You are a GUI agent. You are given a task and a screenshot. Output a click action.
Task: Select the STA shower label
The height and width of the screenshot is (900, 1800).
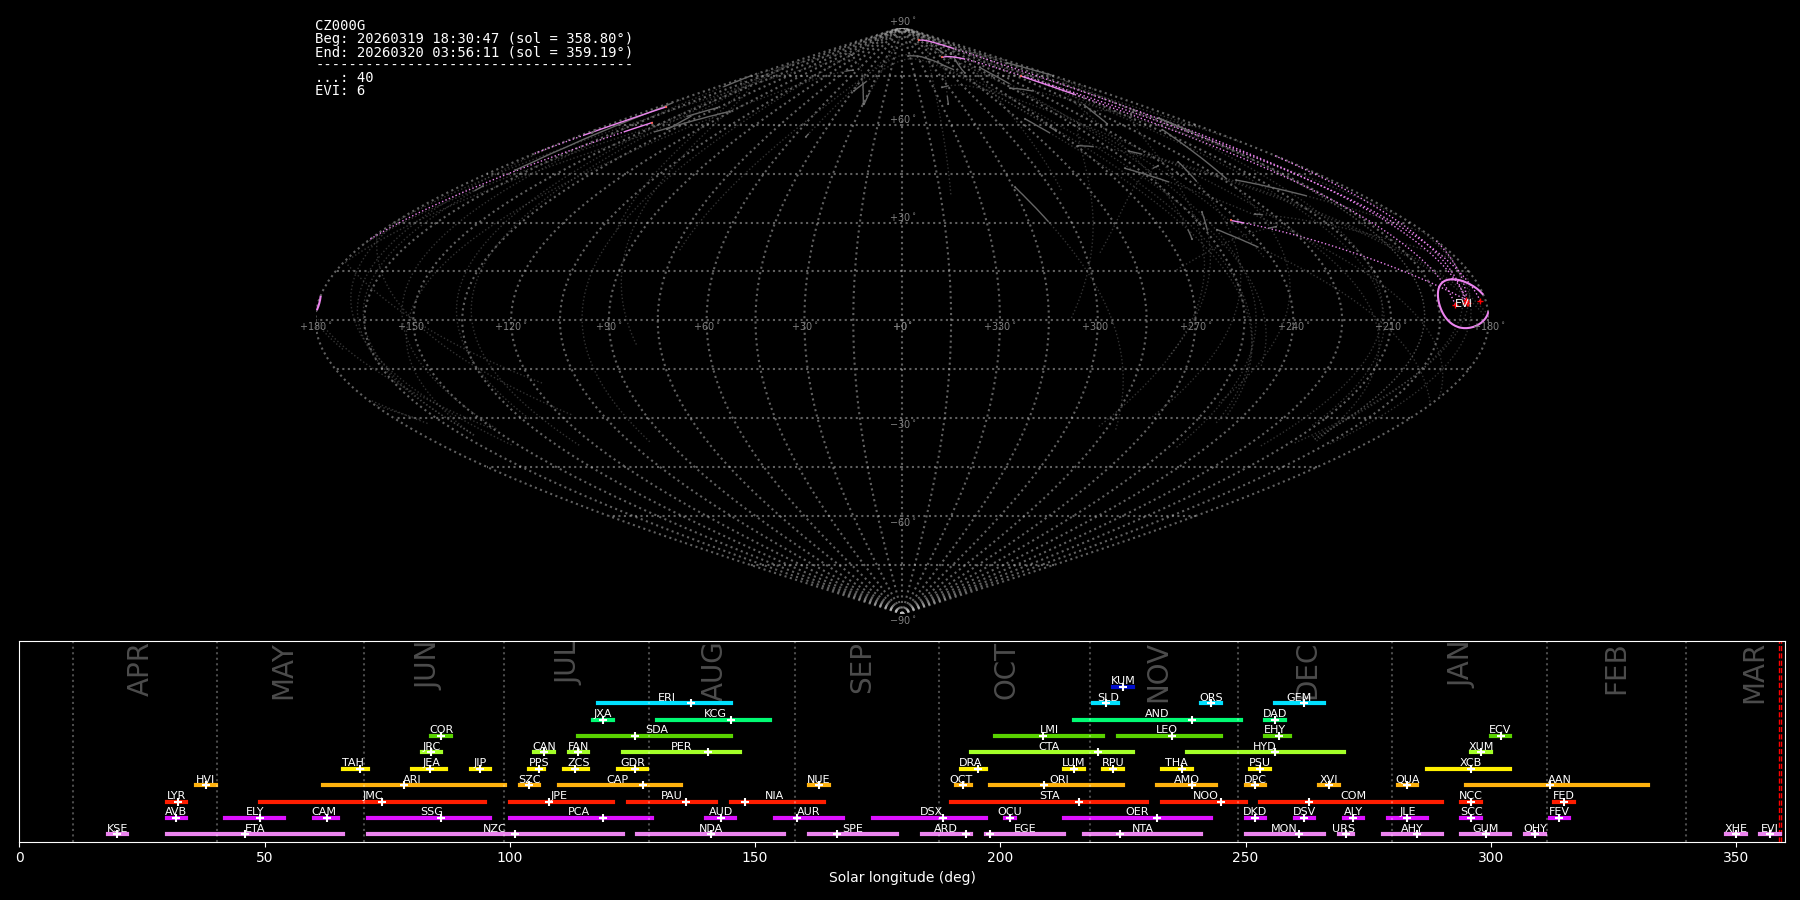tap(1049, 796)
